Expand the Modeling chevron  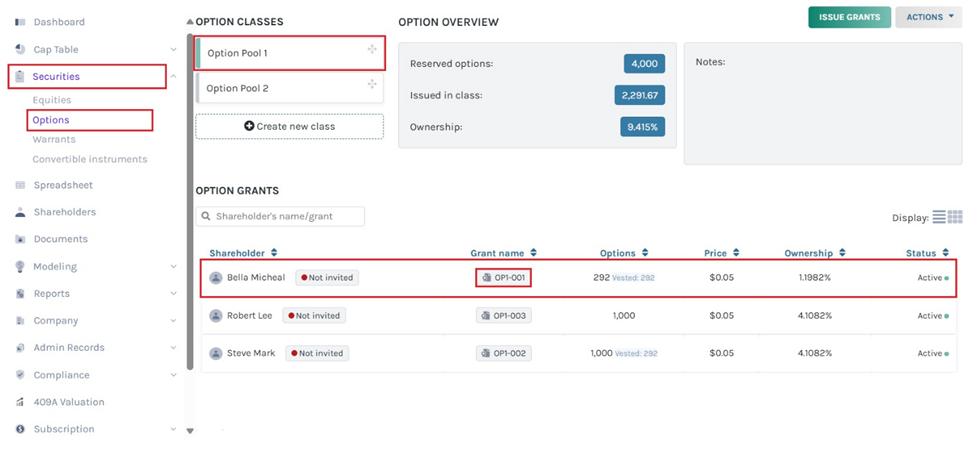pos(173,266)
